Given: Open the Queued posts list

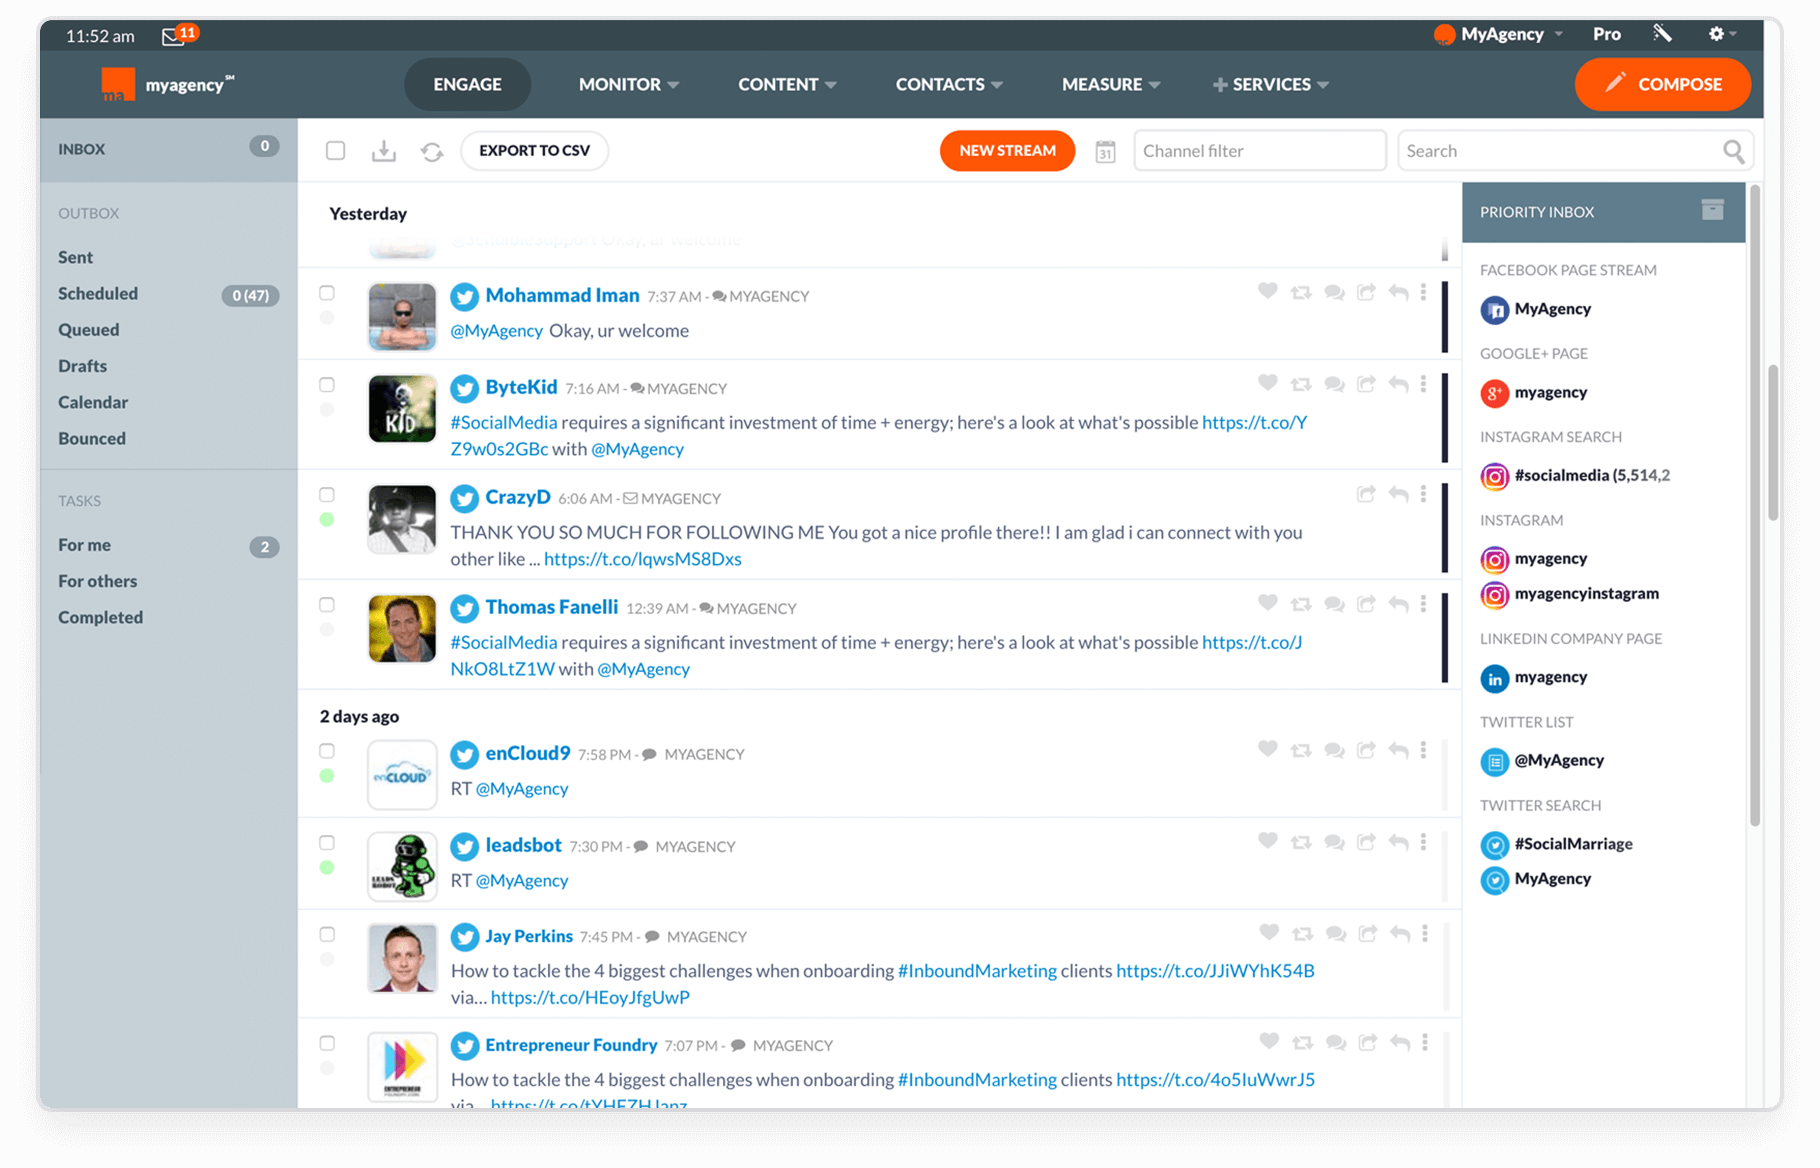Looking at the screenshot, I should click(x=88, y=330).
